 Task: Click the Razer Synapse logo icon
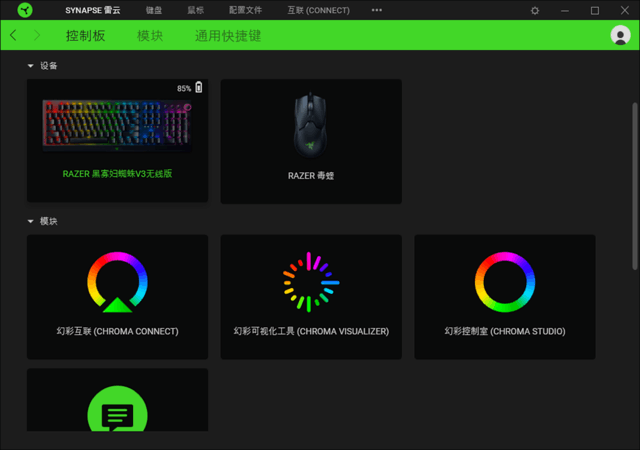25,10
